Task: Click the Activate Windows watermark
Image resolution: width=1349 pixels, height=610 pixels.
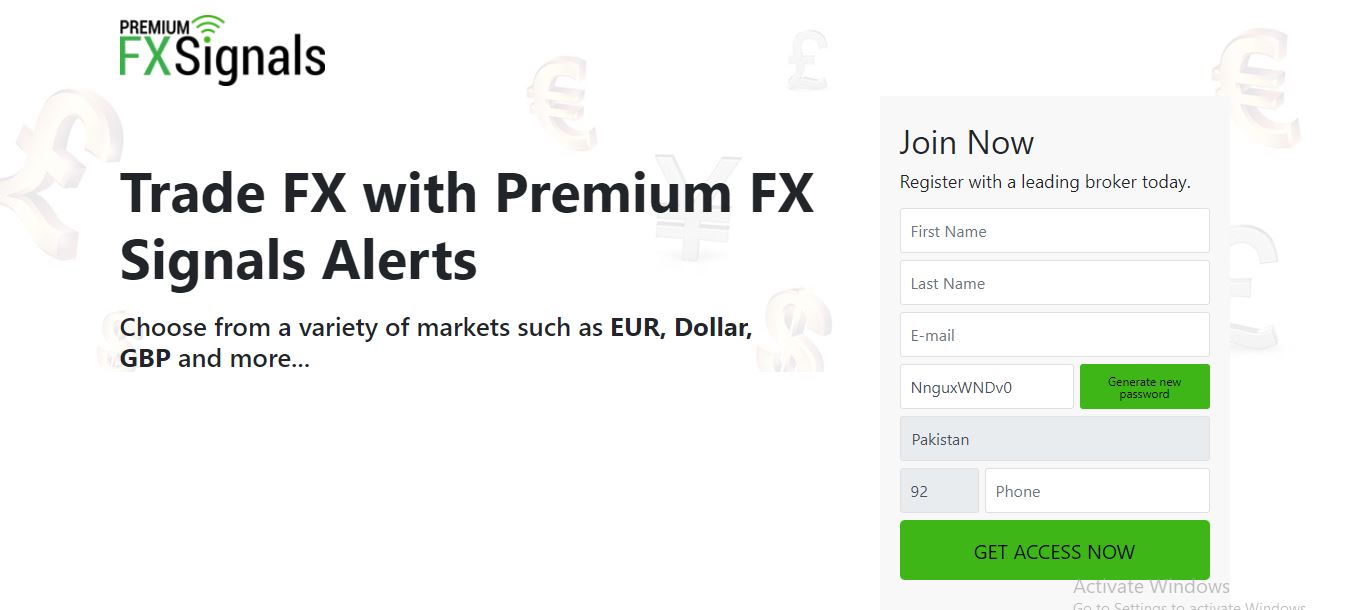Action: point(1151,587)
